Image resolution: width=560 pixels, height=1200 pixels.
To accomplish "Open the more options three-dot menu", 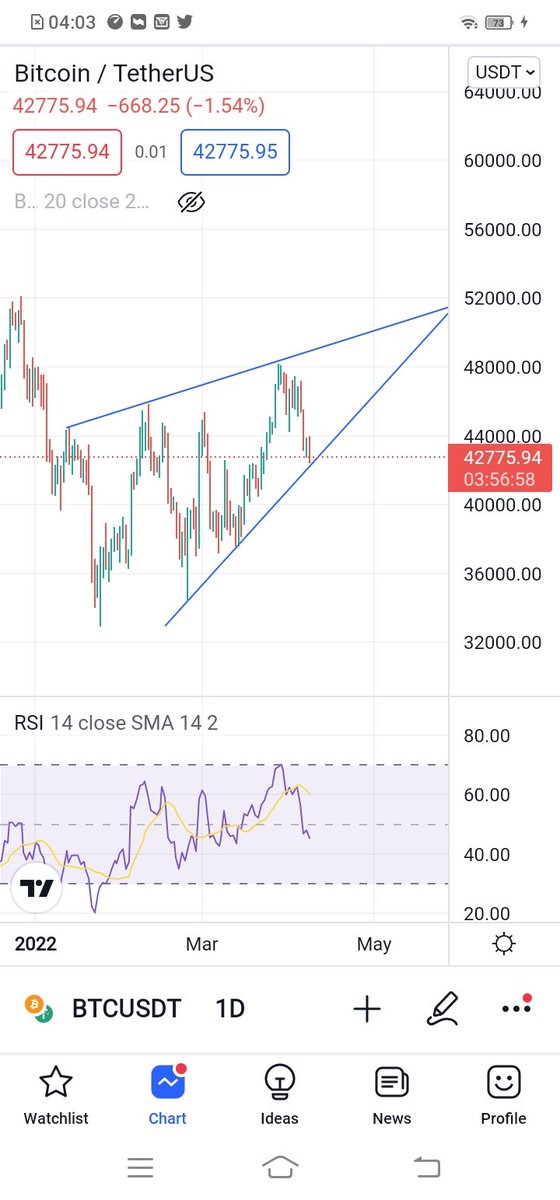I will [x=516, y=1007].
